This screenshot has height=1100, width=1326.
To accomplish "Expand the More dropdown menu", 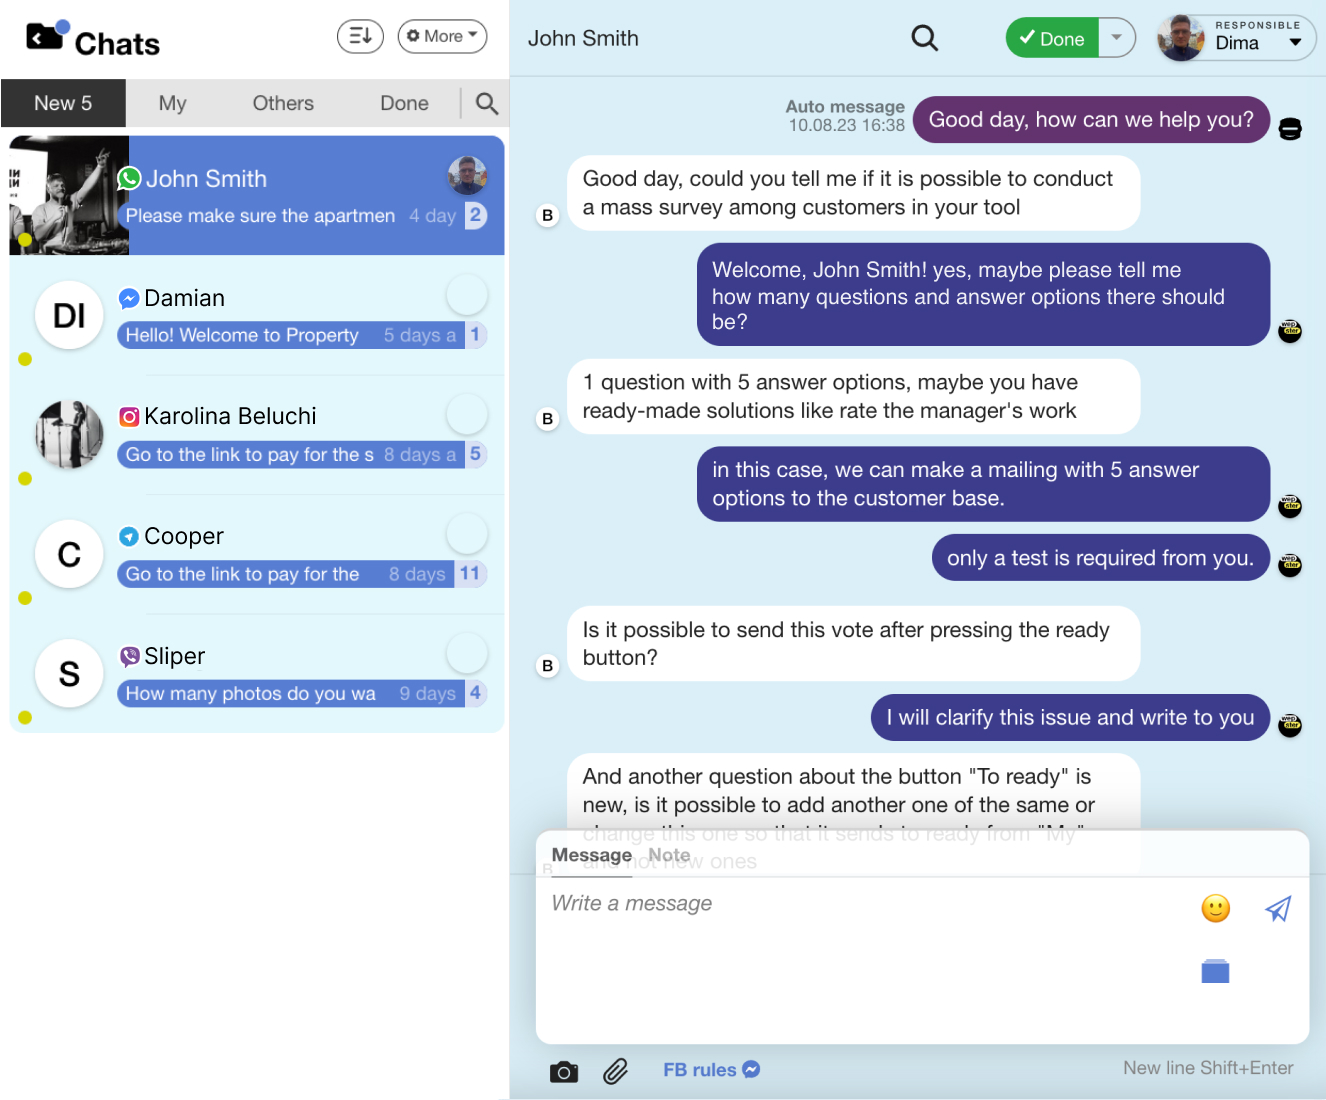I will (x=442, y=36).
